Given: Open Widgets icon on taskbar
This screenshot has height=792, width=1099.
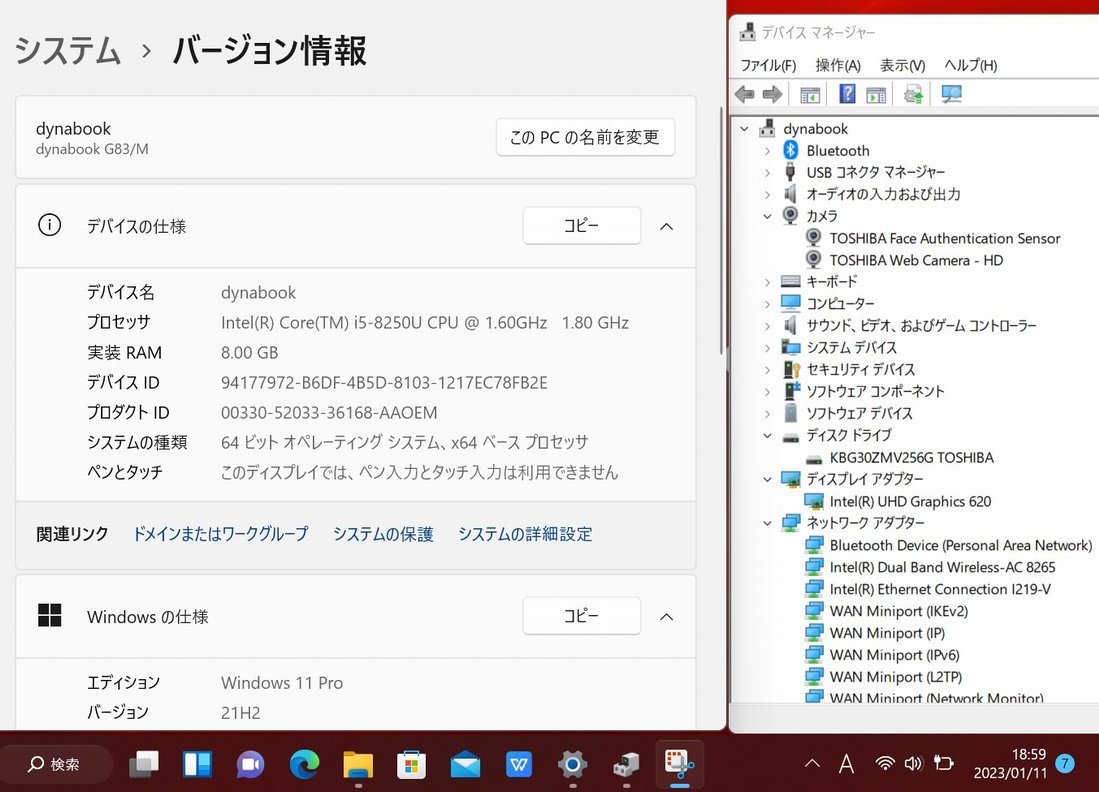Looking at the screenshot, I should coord(198,764).
